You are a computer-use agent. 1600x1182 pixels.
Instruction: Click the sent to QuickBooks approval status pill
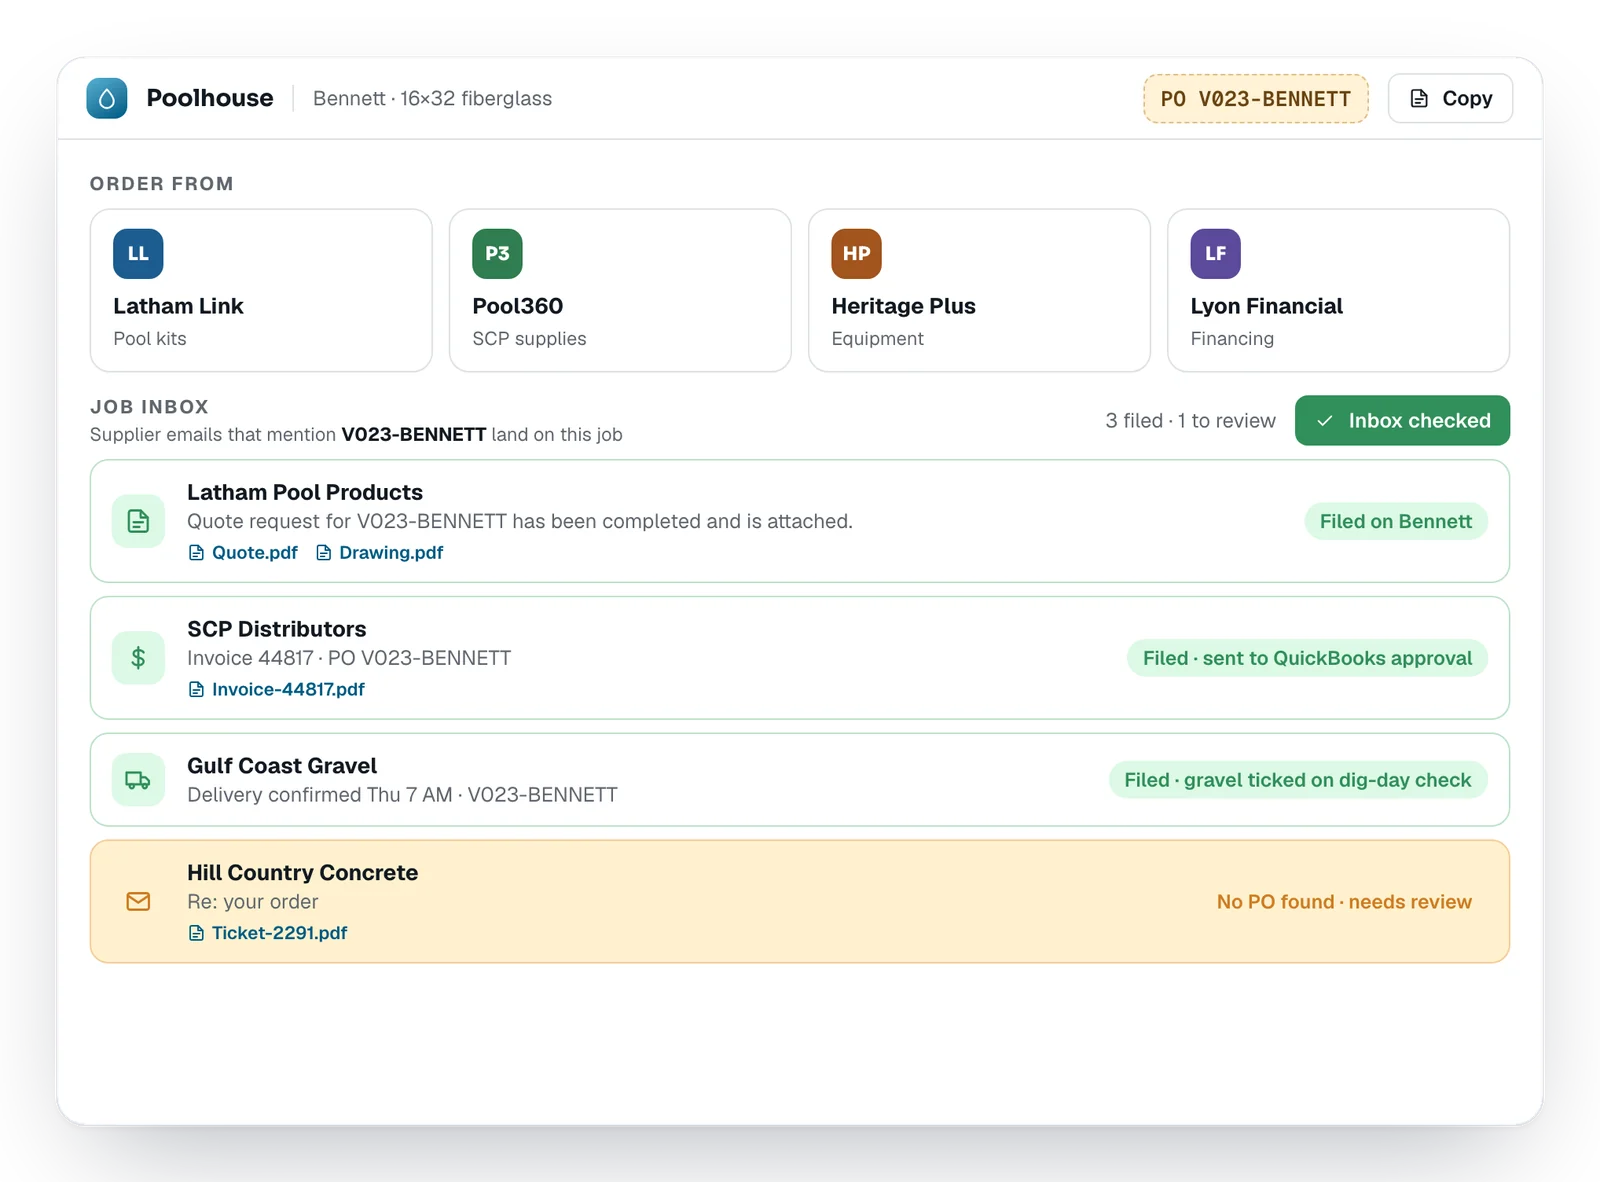1307,658
